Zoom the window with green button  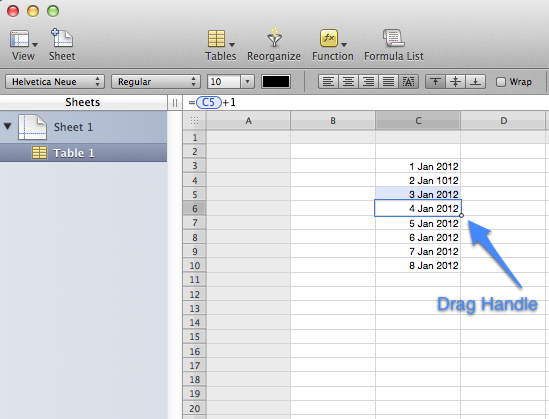coord(53,11)
